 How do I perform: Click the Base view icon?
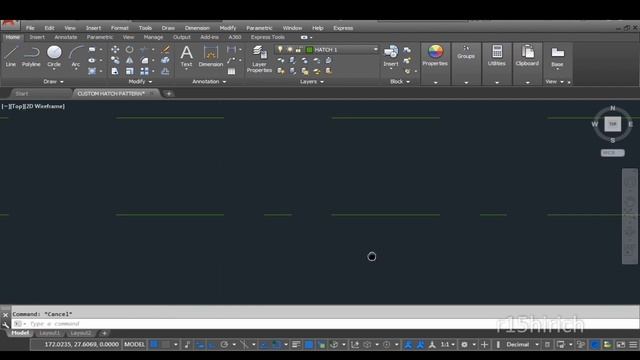557,56
